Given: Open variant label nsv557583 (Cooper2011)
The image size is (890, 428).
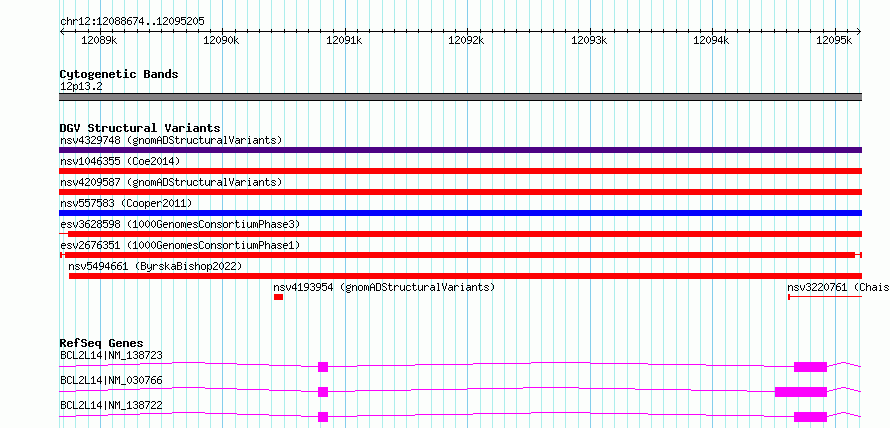Looking at the screenshot, I should coord(126,203).
